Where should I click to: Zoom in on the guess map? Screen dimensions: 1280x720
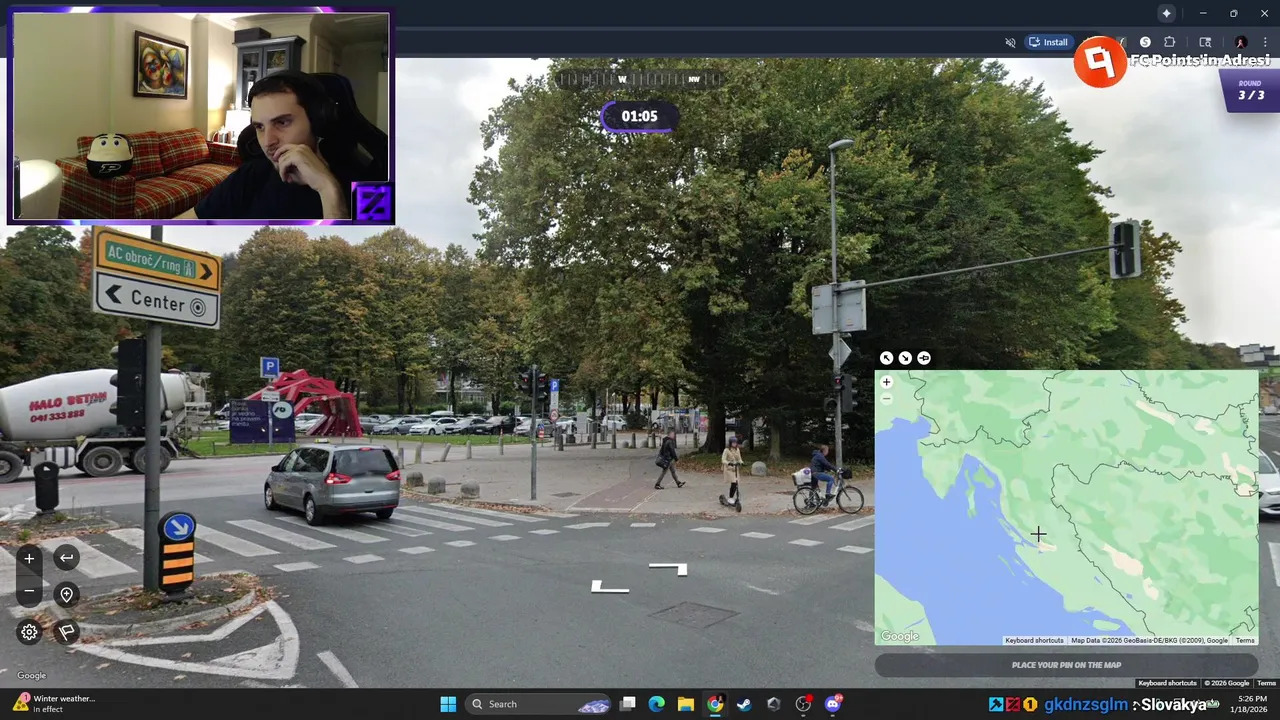(x=886, y=382)
